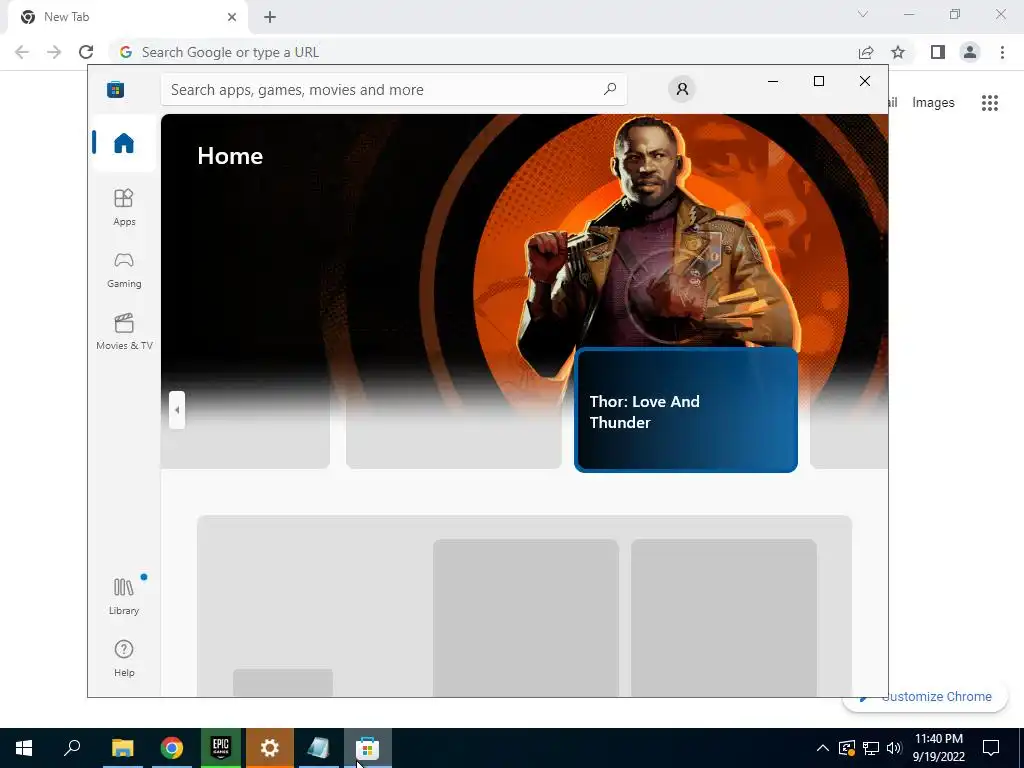This screenshot has height=768, width=1024.
Task: Open Google Images link in Chrome
Action: 933,103
